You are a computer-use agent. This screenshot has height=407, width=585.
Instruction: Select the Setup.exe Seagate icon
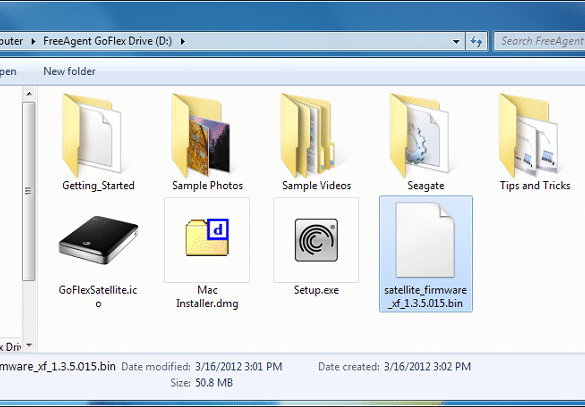click(x=316, y=240)
